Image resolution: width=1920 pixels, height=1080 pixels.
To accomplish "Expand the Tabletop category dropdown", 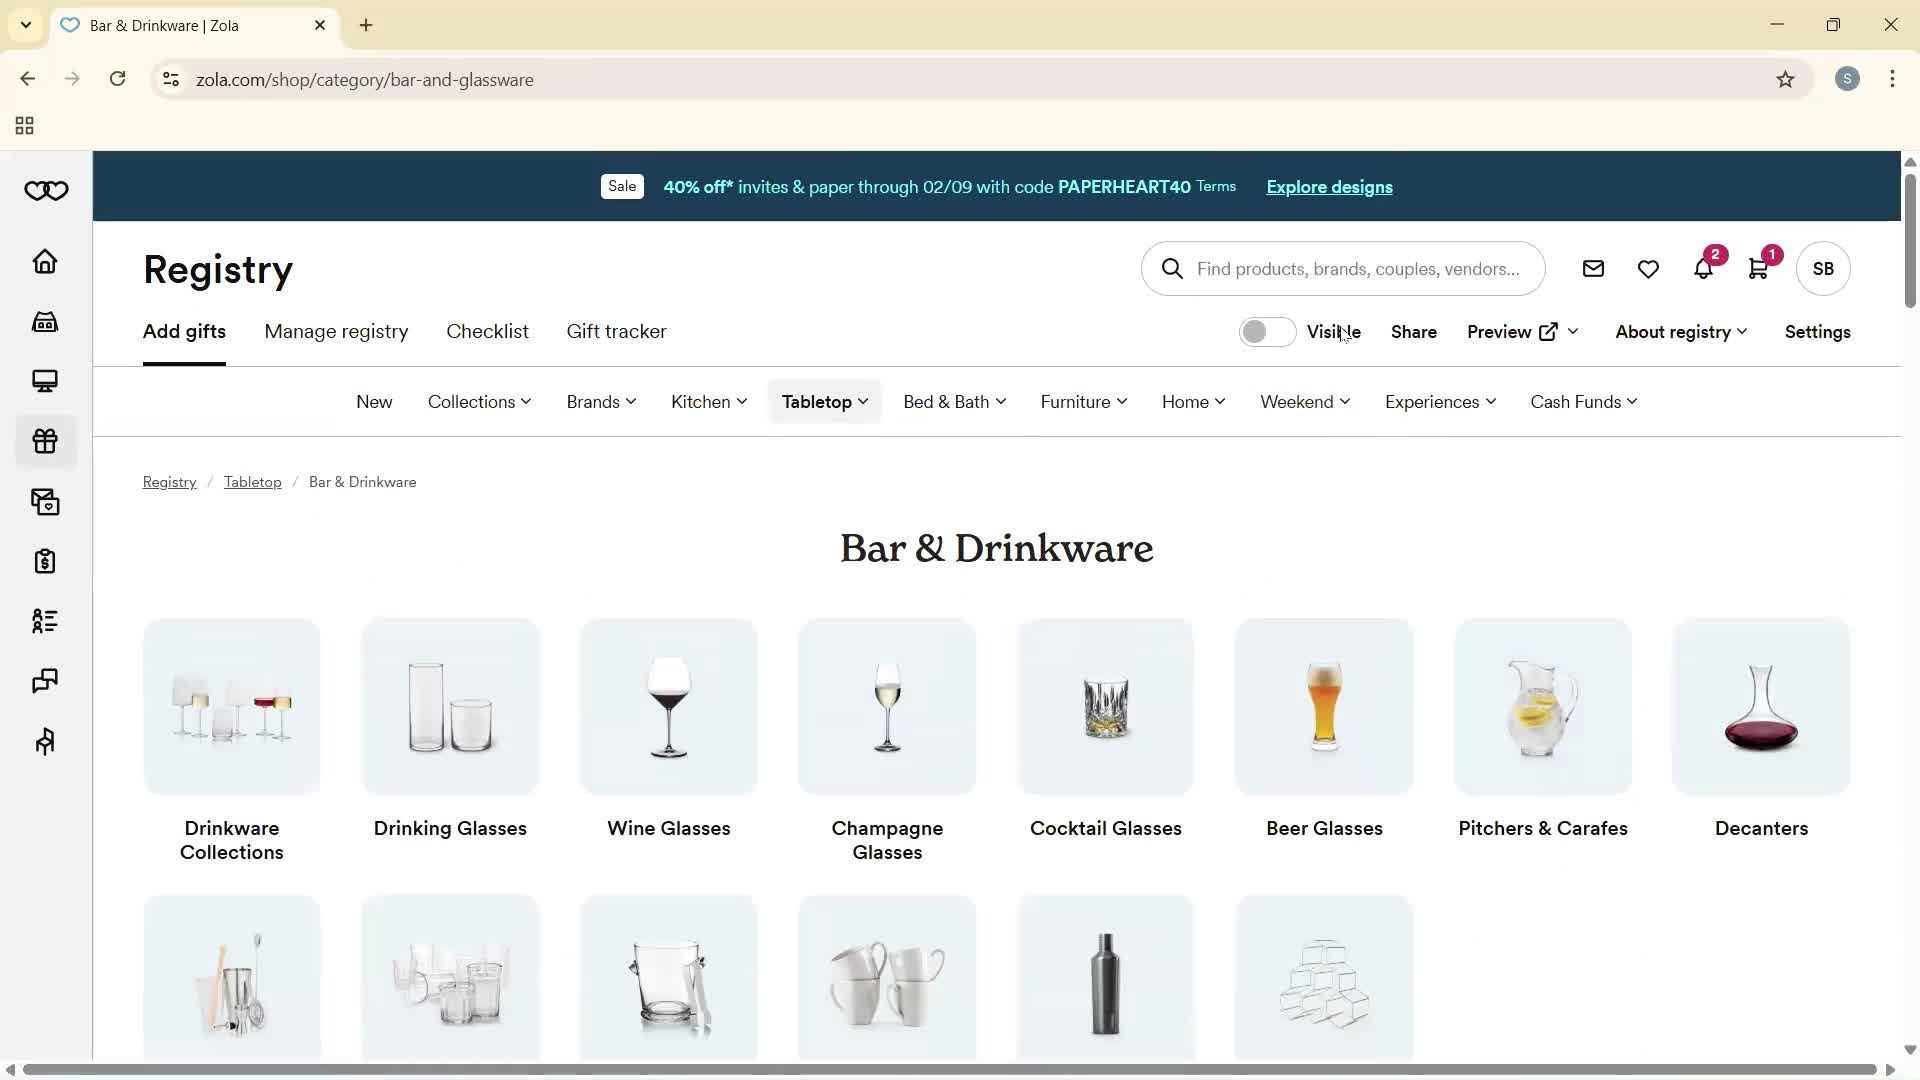I will click(823, 401).
